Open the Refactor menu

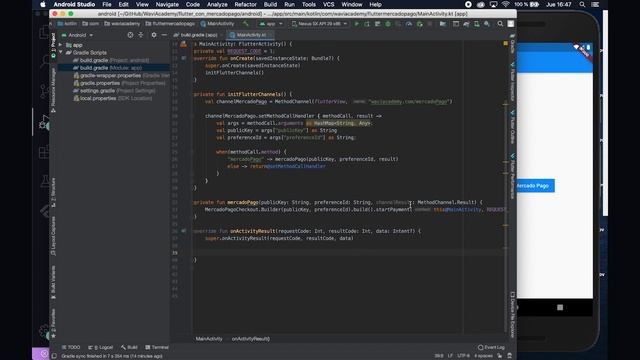pos(245,4)
